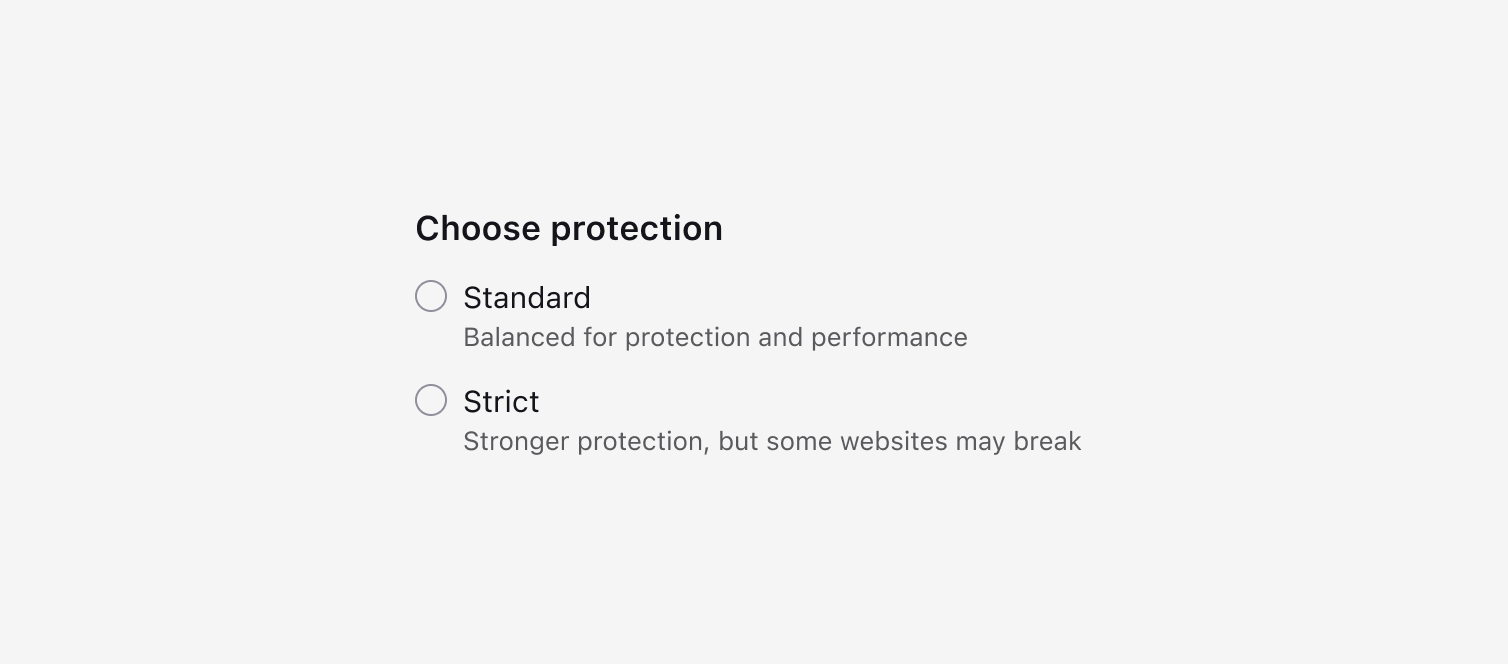Click 'Stronger protection, but some websites may break' text

(772, 442)
